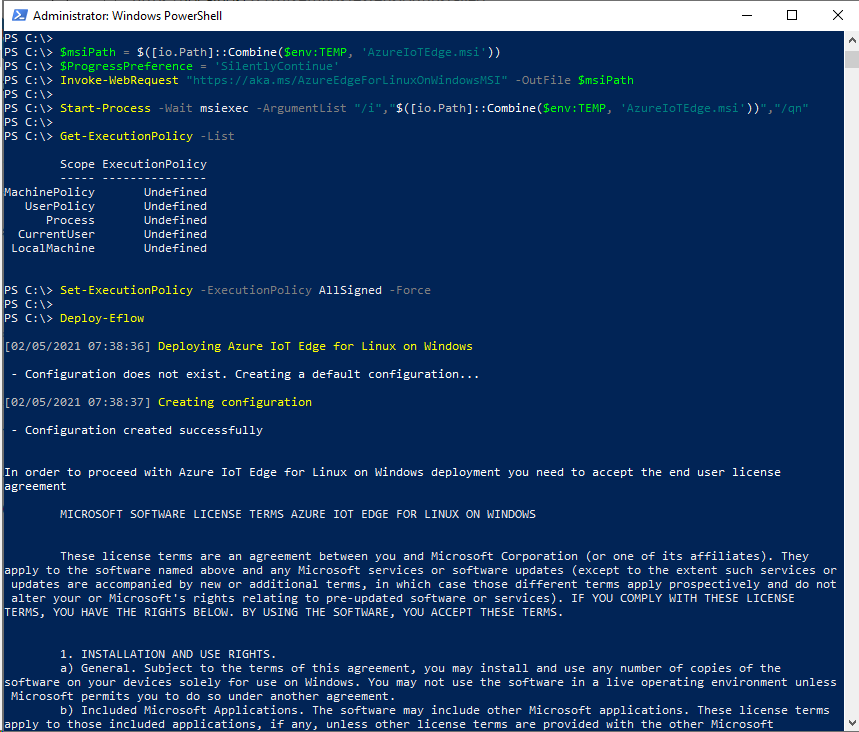Viewport: 859px width, 732px height.
Task: Click the AllSigned policy value
Action: click(350, 290)
